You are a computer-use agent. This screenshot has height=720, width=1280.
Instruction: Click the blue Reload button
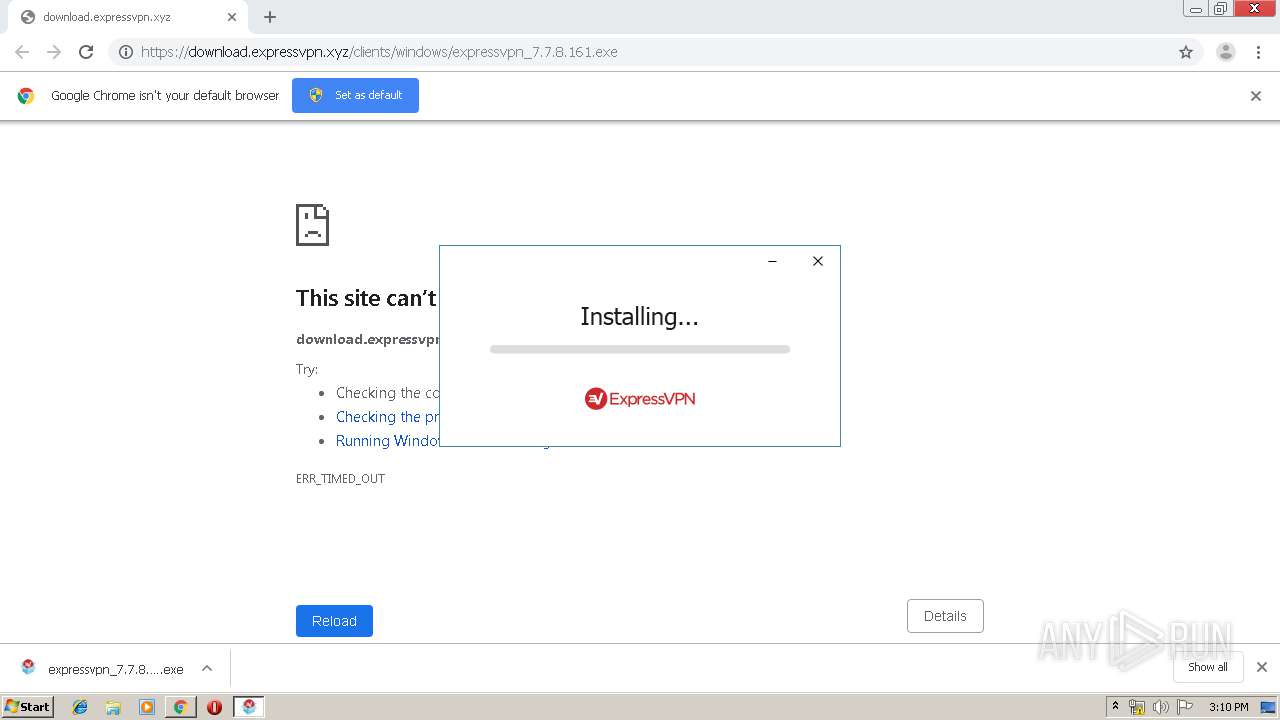334,621
